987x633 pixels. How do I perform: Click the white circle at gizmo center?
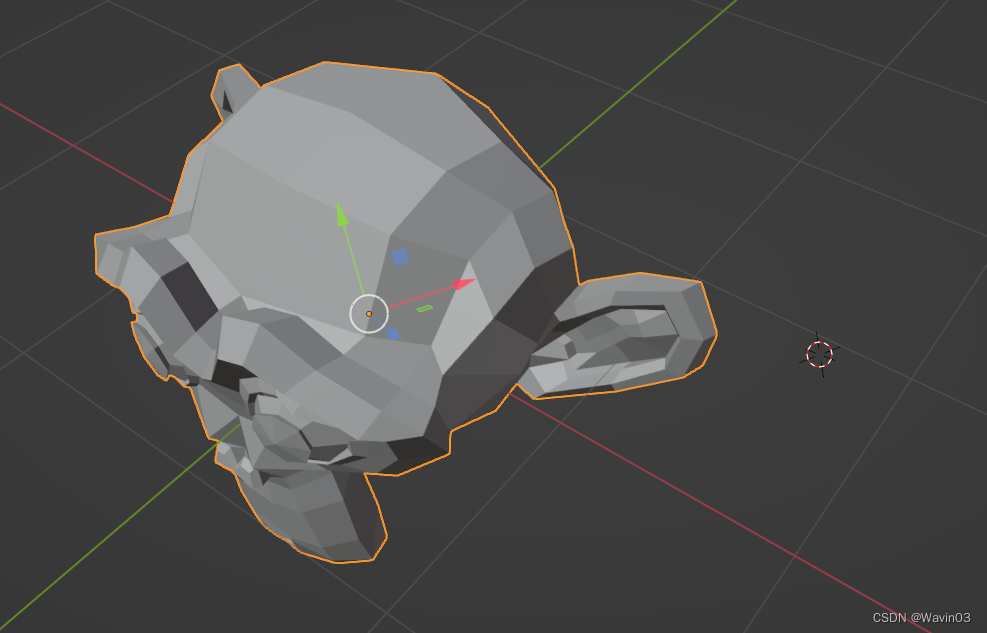pyautogui.click(x=369, y=313)
